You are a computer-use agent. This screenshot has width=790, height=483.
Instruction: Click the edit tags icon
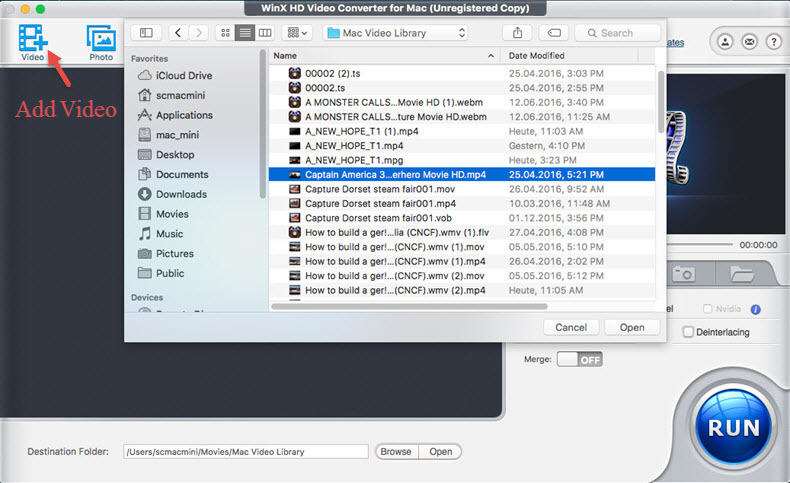(554, 33)
